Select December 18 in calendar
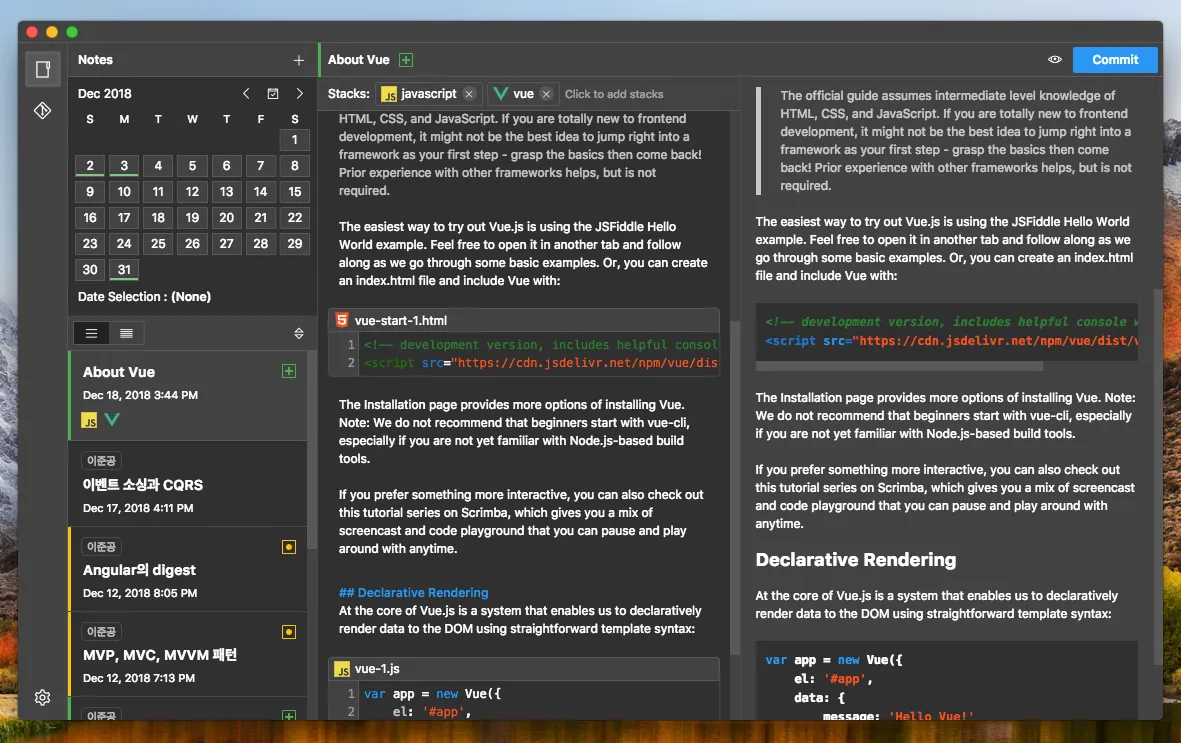The width and height of the screenshot is (1181, 743). [x=158, y=218]
